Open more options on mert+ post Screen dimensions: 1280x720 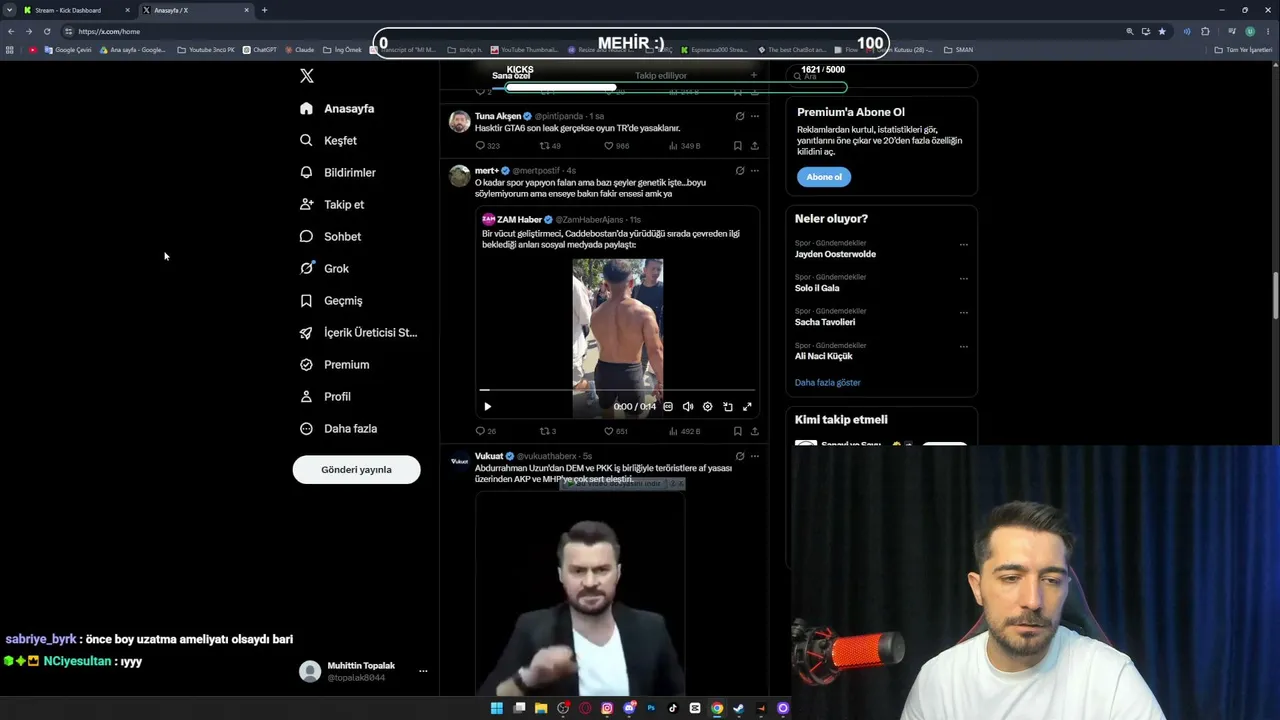[x=755, y=170]
